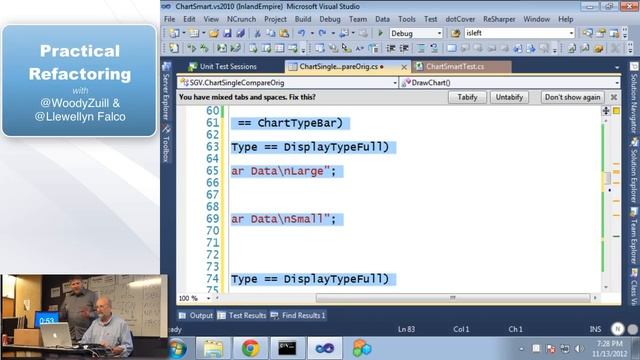Open the Toolbox side panel
Screen dimensions: 640x360
tap(166, 144)
